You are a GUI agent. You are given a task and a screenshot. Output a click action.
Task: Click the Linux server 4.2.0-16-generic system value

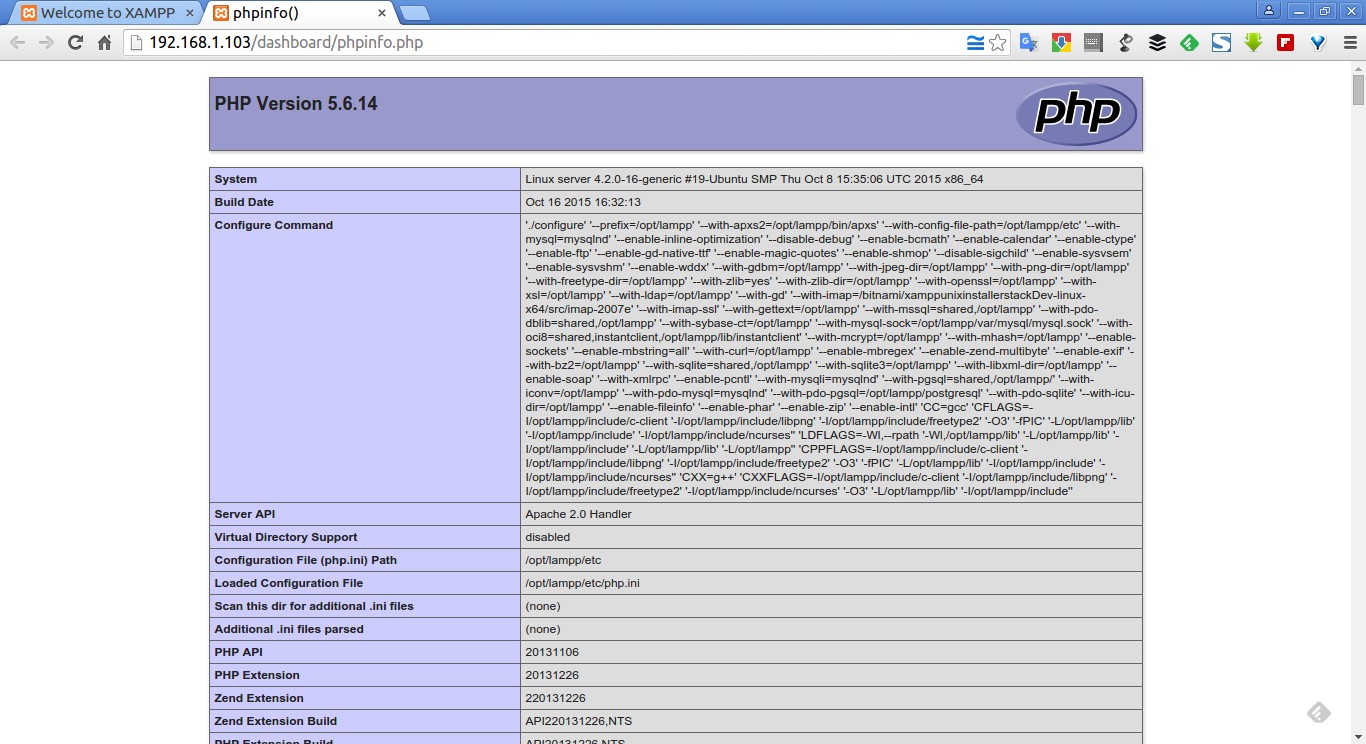[x=754, y=179]
